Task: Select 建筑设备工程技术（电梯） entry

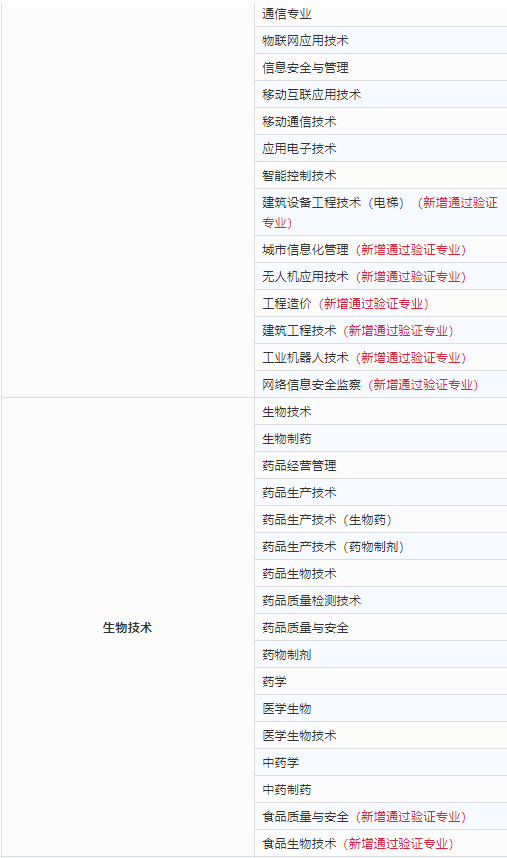Action: [x=381, y=212]
